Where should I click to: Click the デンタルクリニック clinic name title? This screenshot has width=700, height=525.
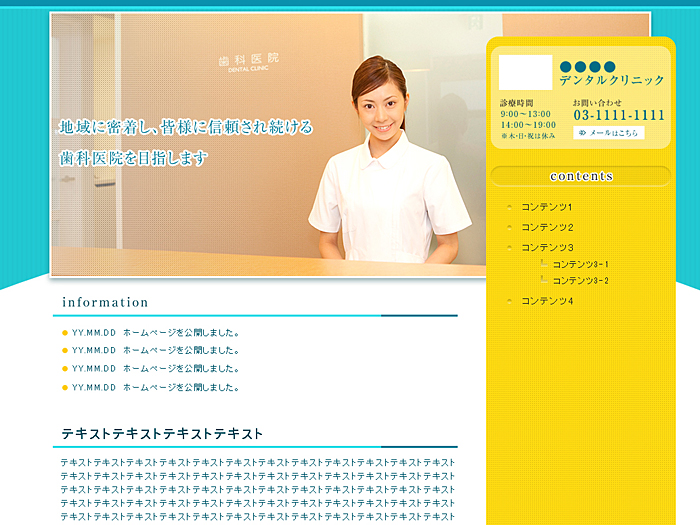(x=612, y=80)
